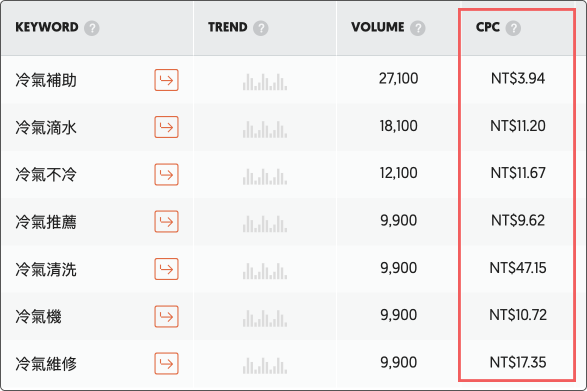This screenshot has width=587, height=391.
Task: Click the NT$47.15 CPC value
Action: coord(518,268)
